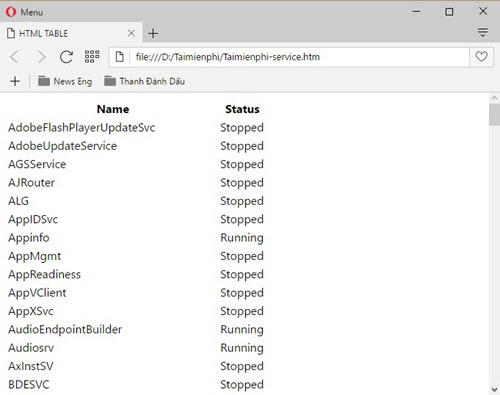Click the scrollbar up arrow
The height and width of the screenshot is (395, 500).
click(494, 98)
